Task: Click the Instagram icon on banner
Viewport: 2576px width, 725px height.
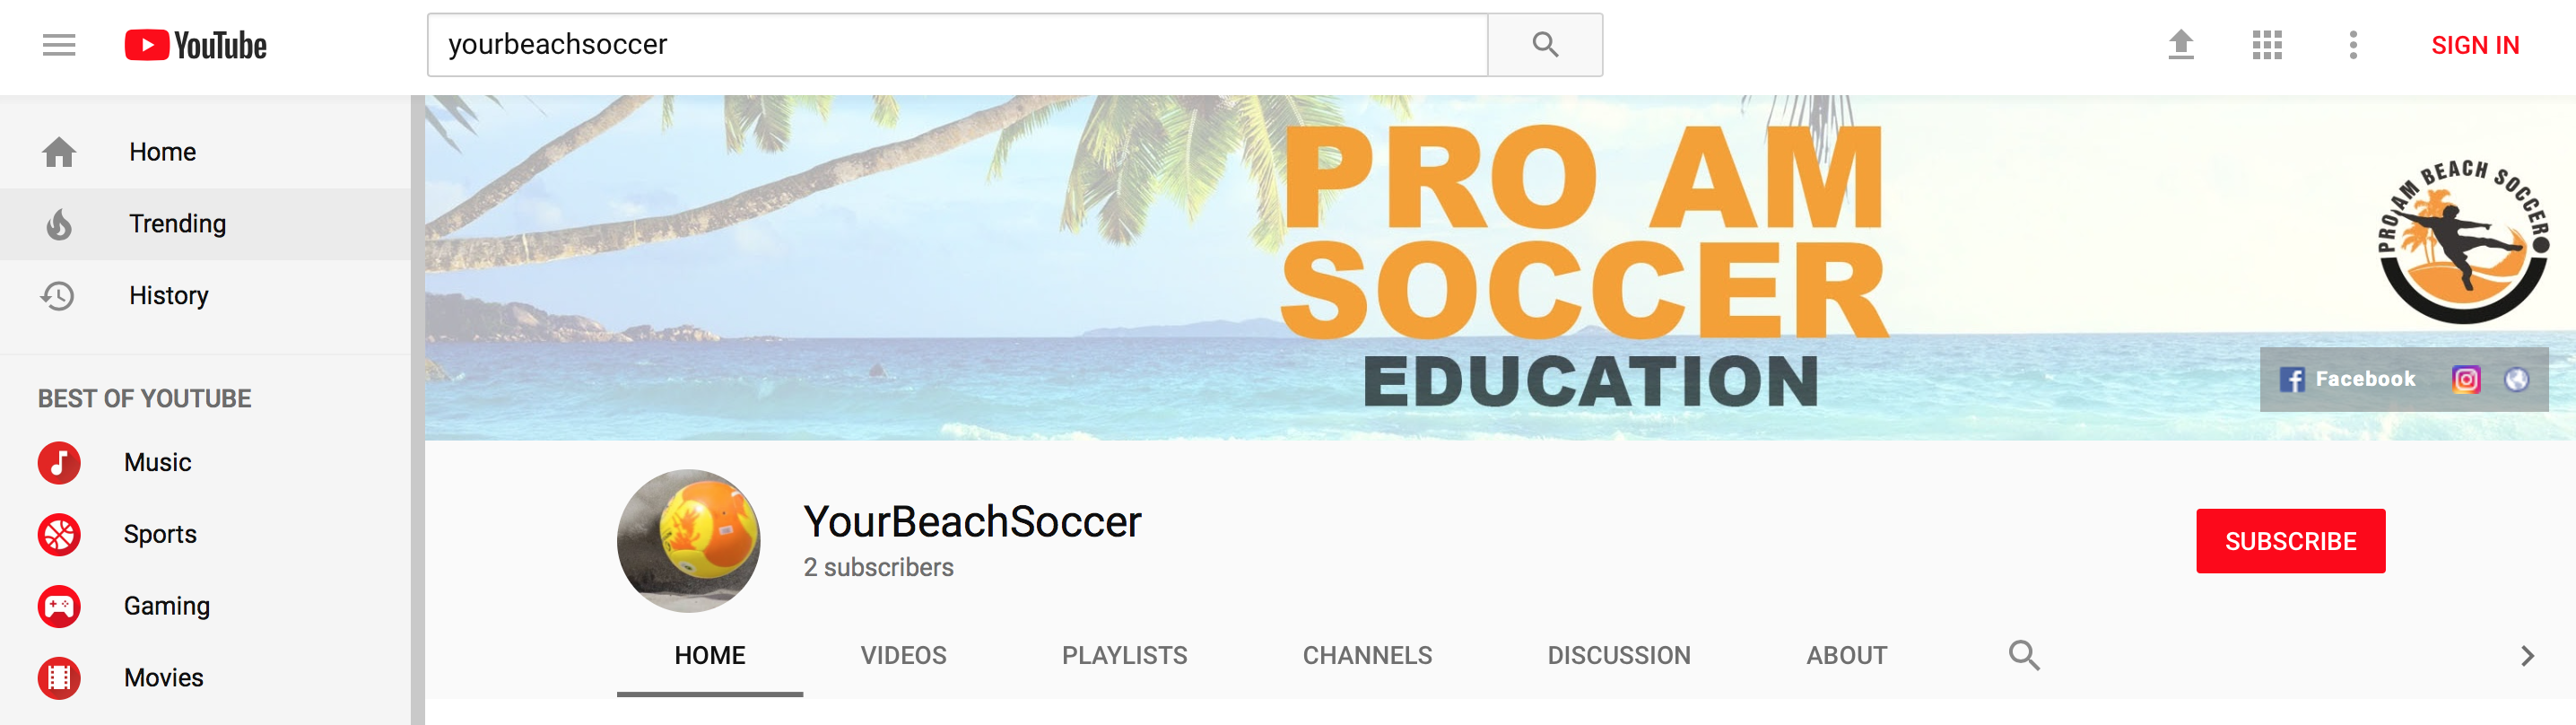Action: [x=2466, y=379]
